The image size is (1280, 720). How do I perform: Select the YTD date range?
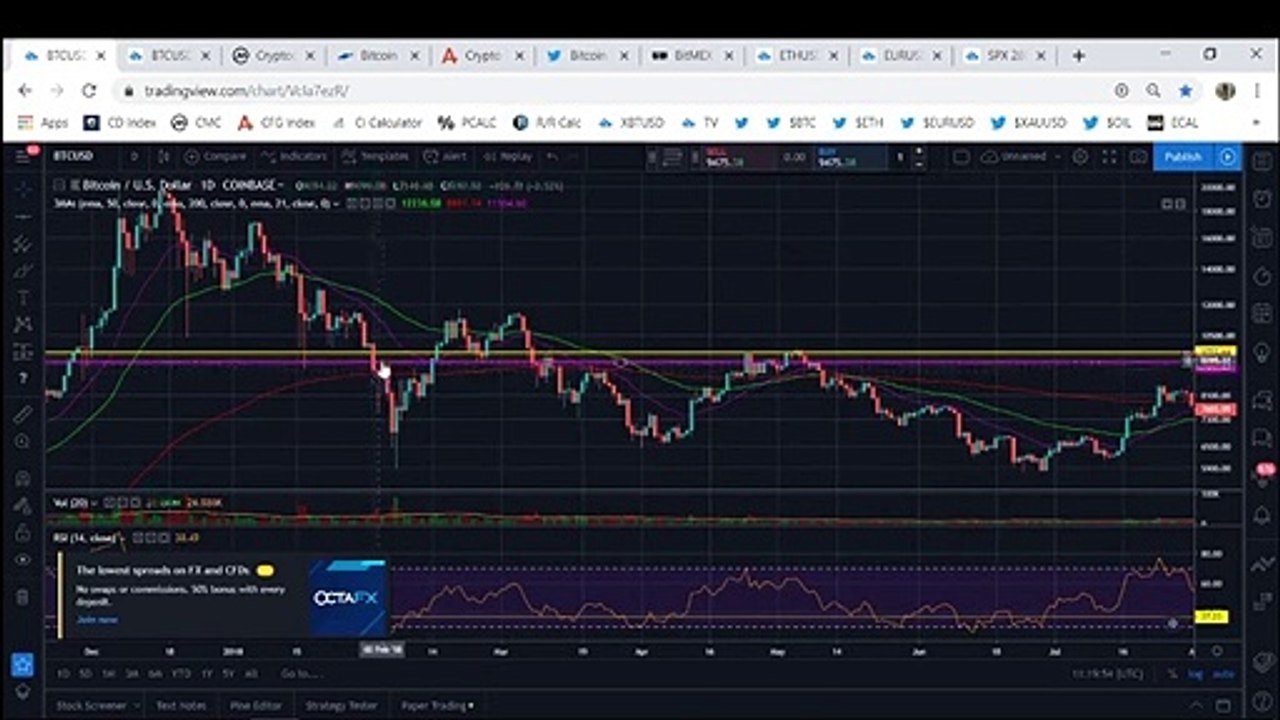182,674
